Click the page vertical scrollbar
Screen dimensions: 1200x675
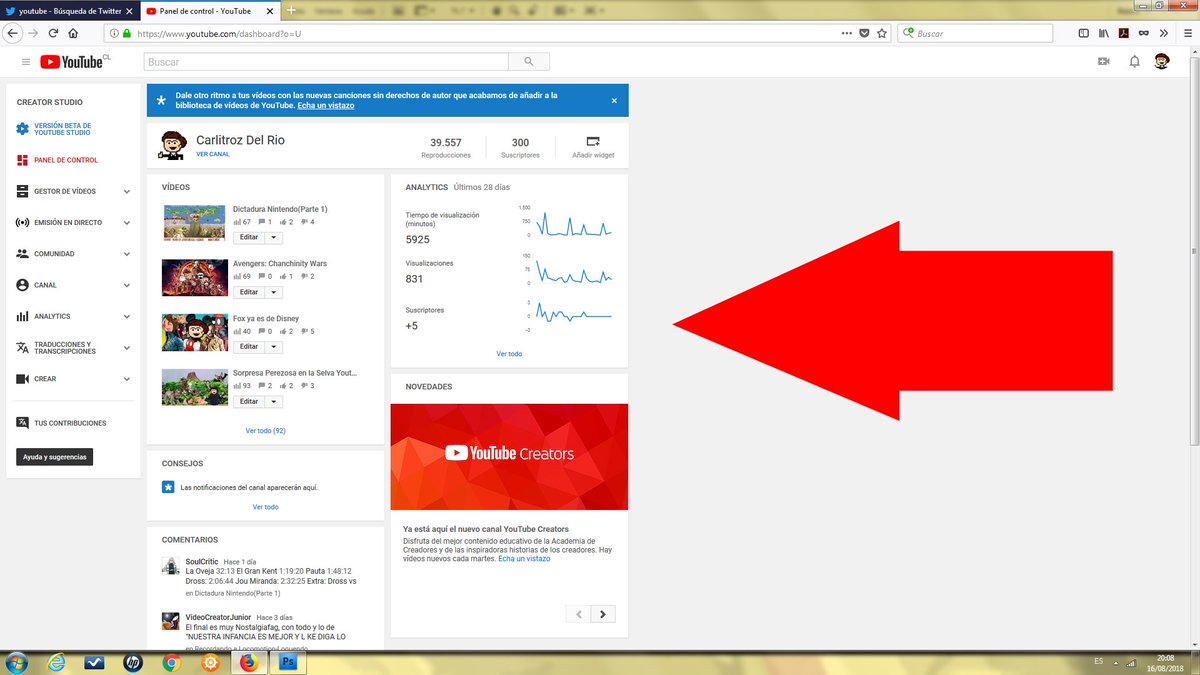[1194, 250]
